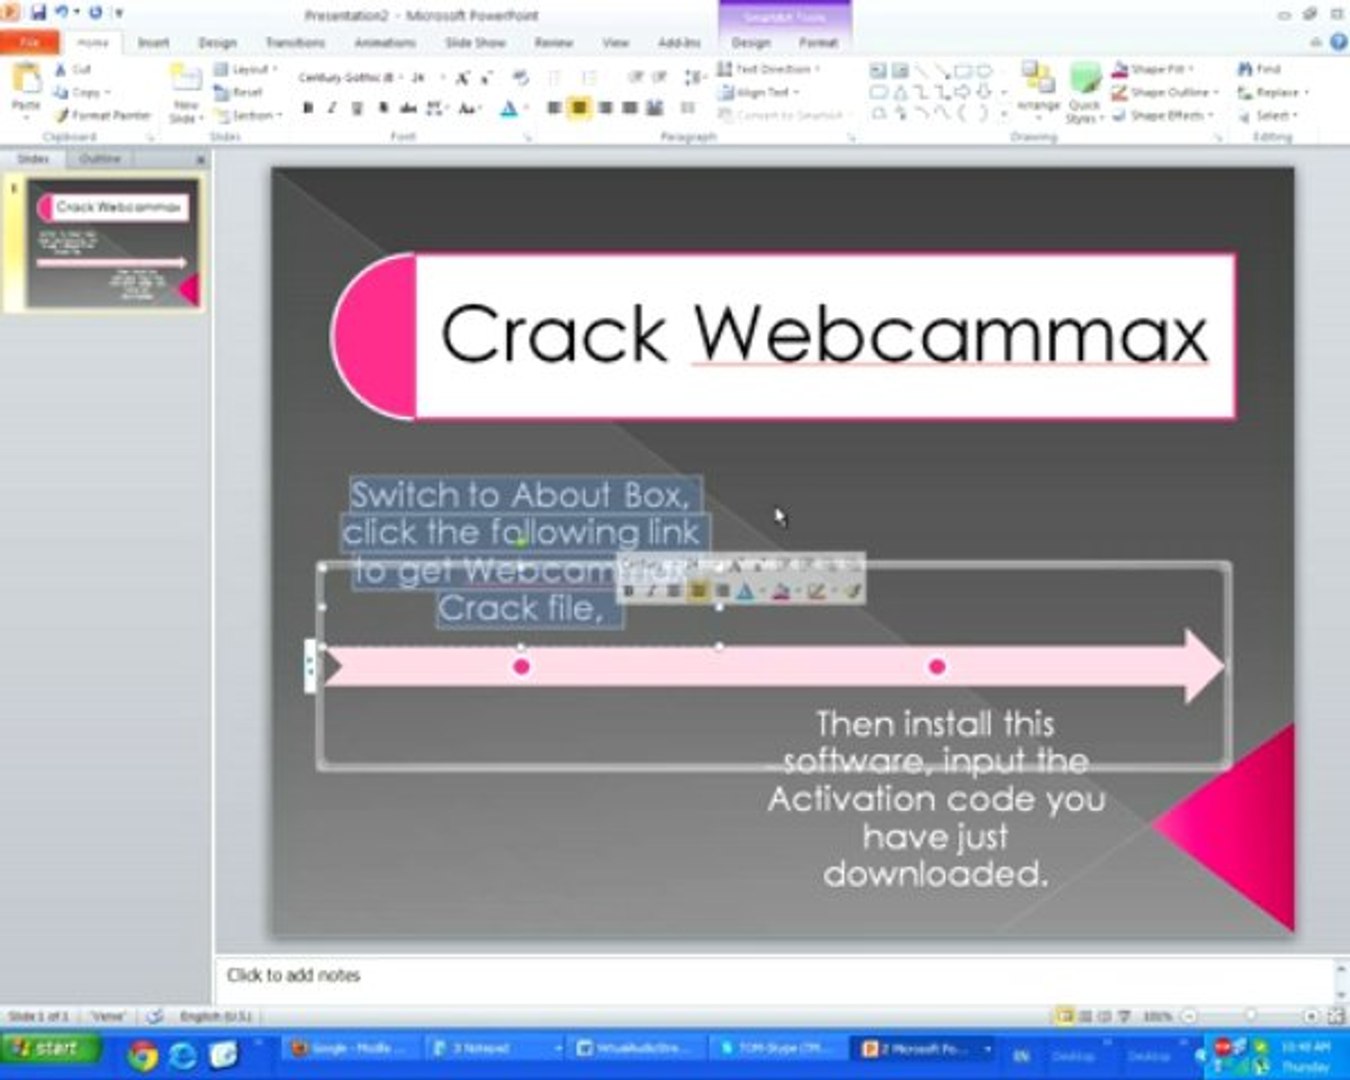Select the Right Arrow shape in gallery
Viewport: 1350px width, 1080px height.
(x=963, y=92)
